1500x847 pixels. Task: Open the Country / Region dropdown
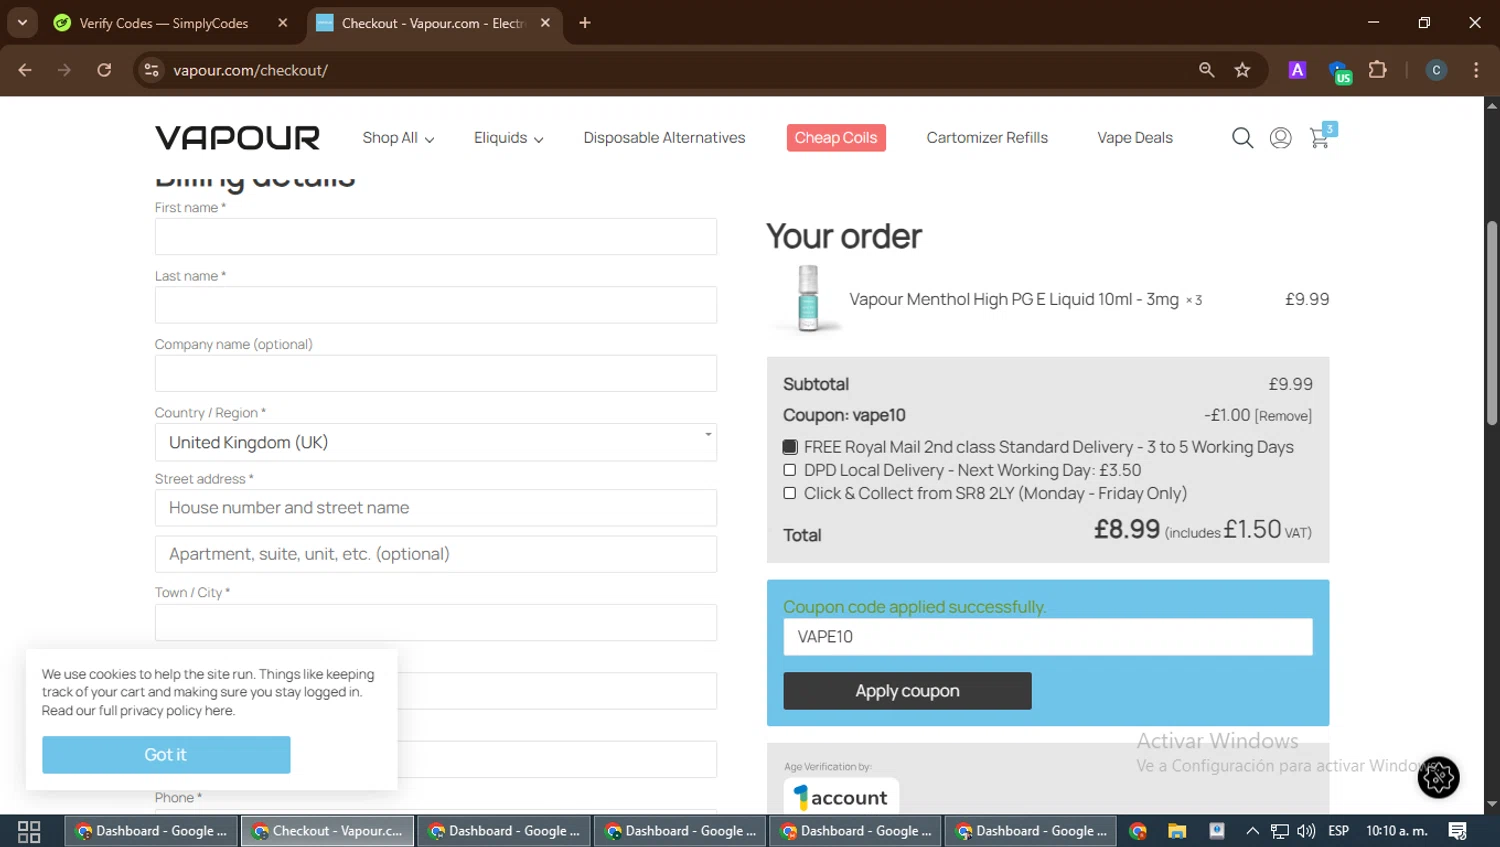(x=436, y=442)
